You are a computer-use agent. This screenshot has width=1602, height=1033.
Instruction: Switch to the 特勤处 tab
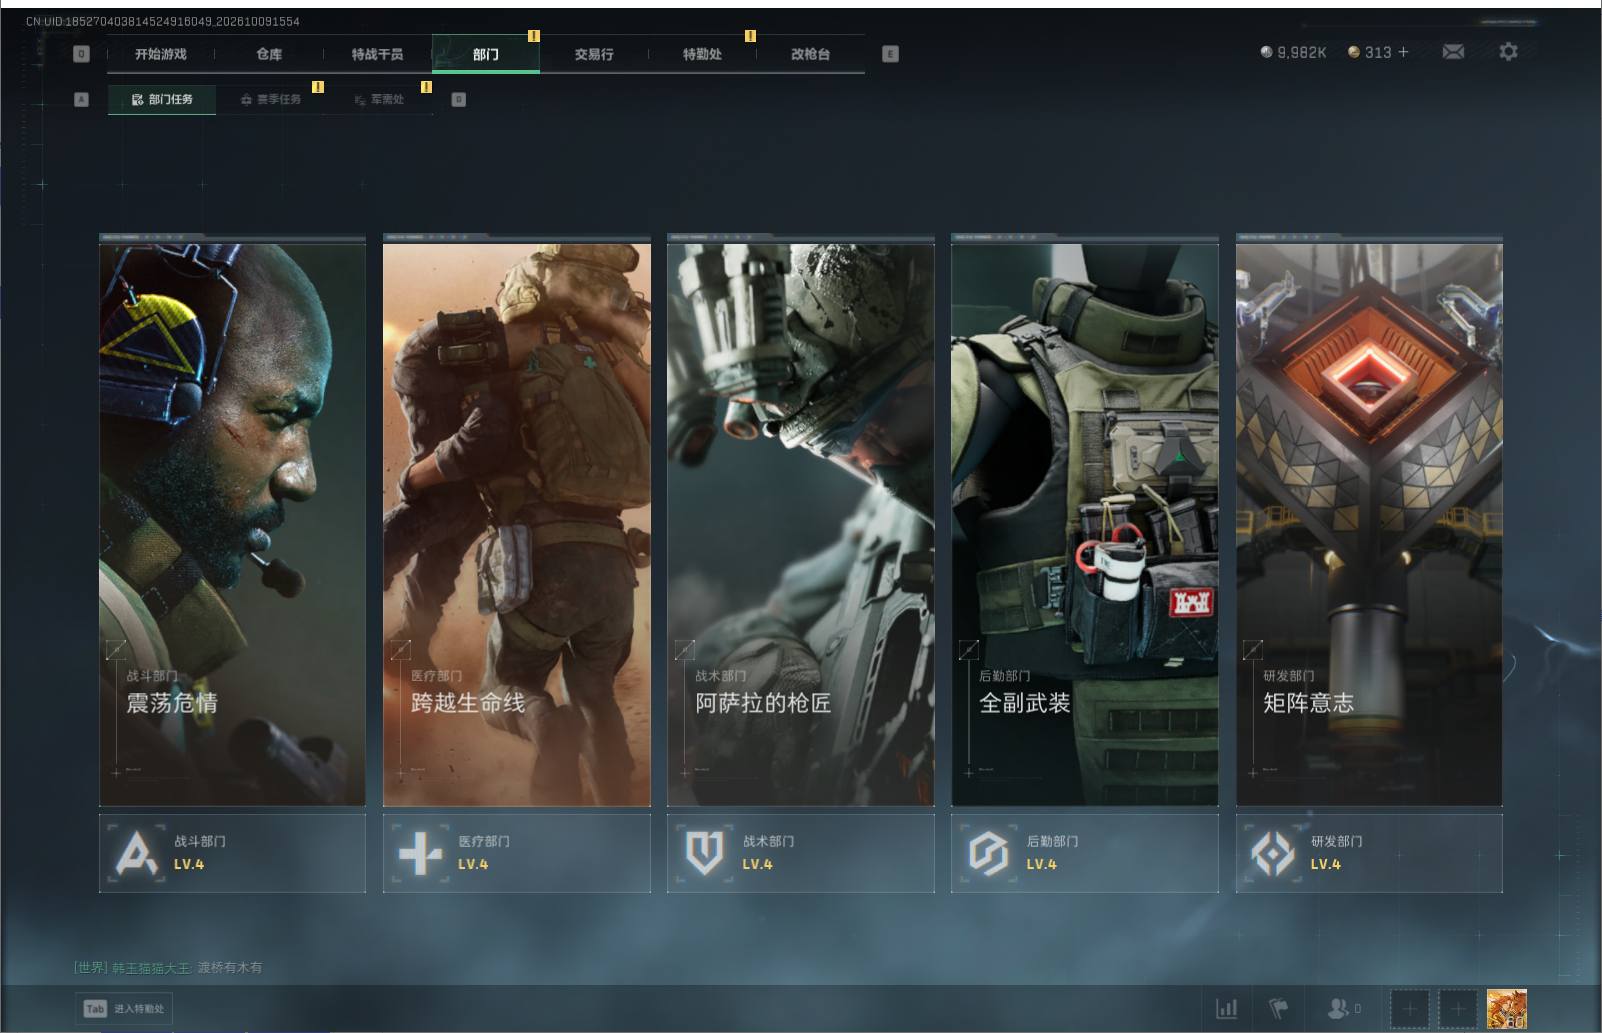coord(702,54)
